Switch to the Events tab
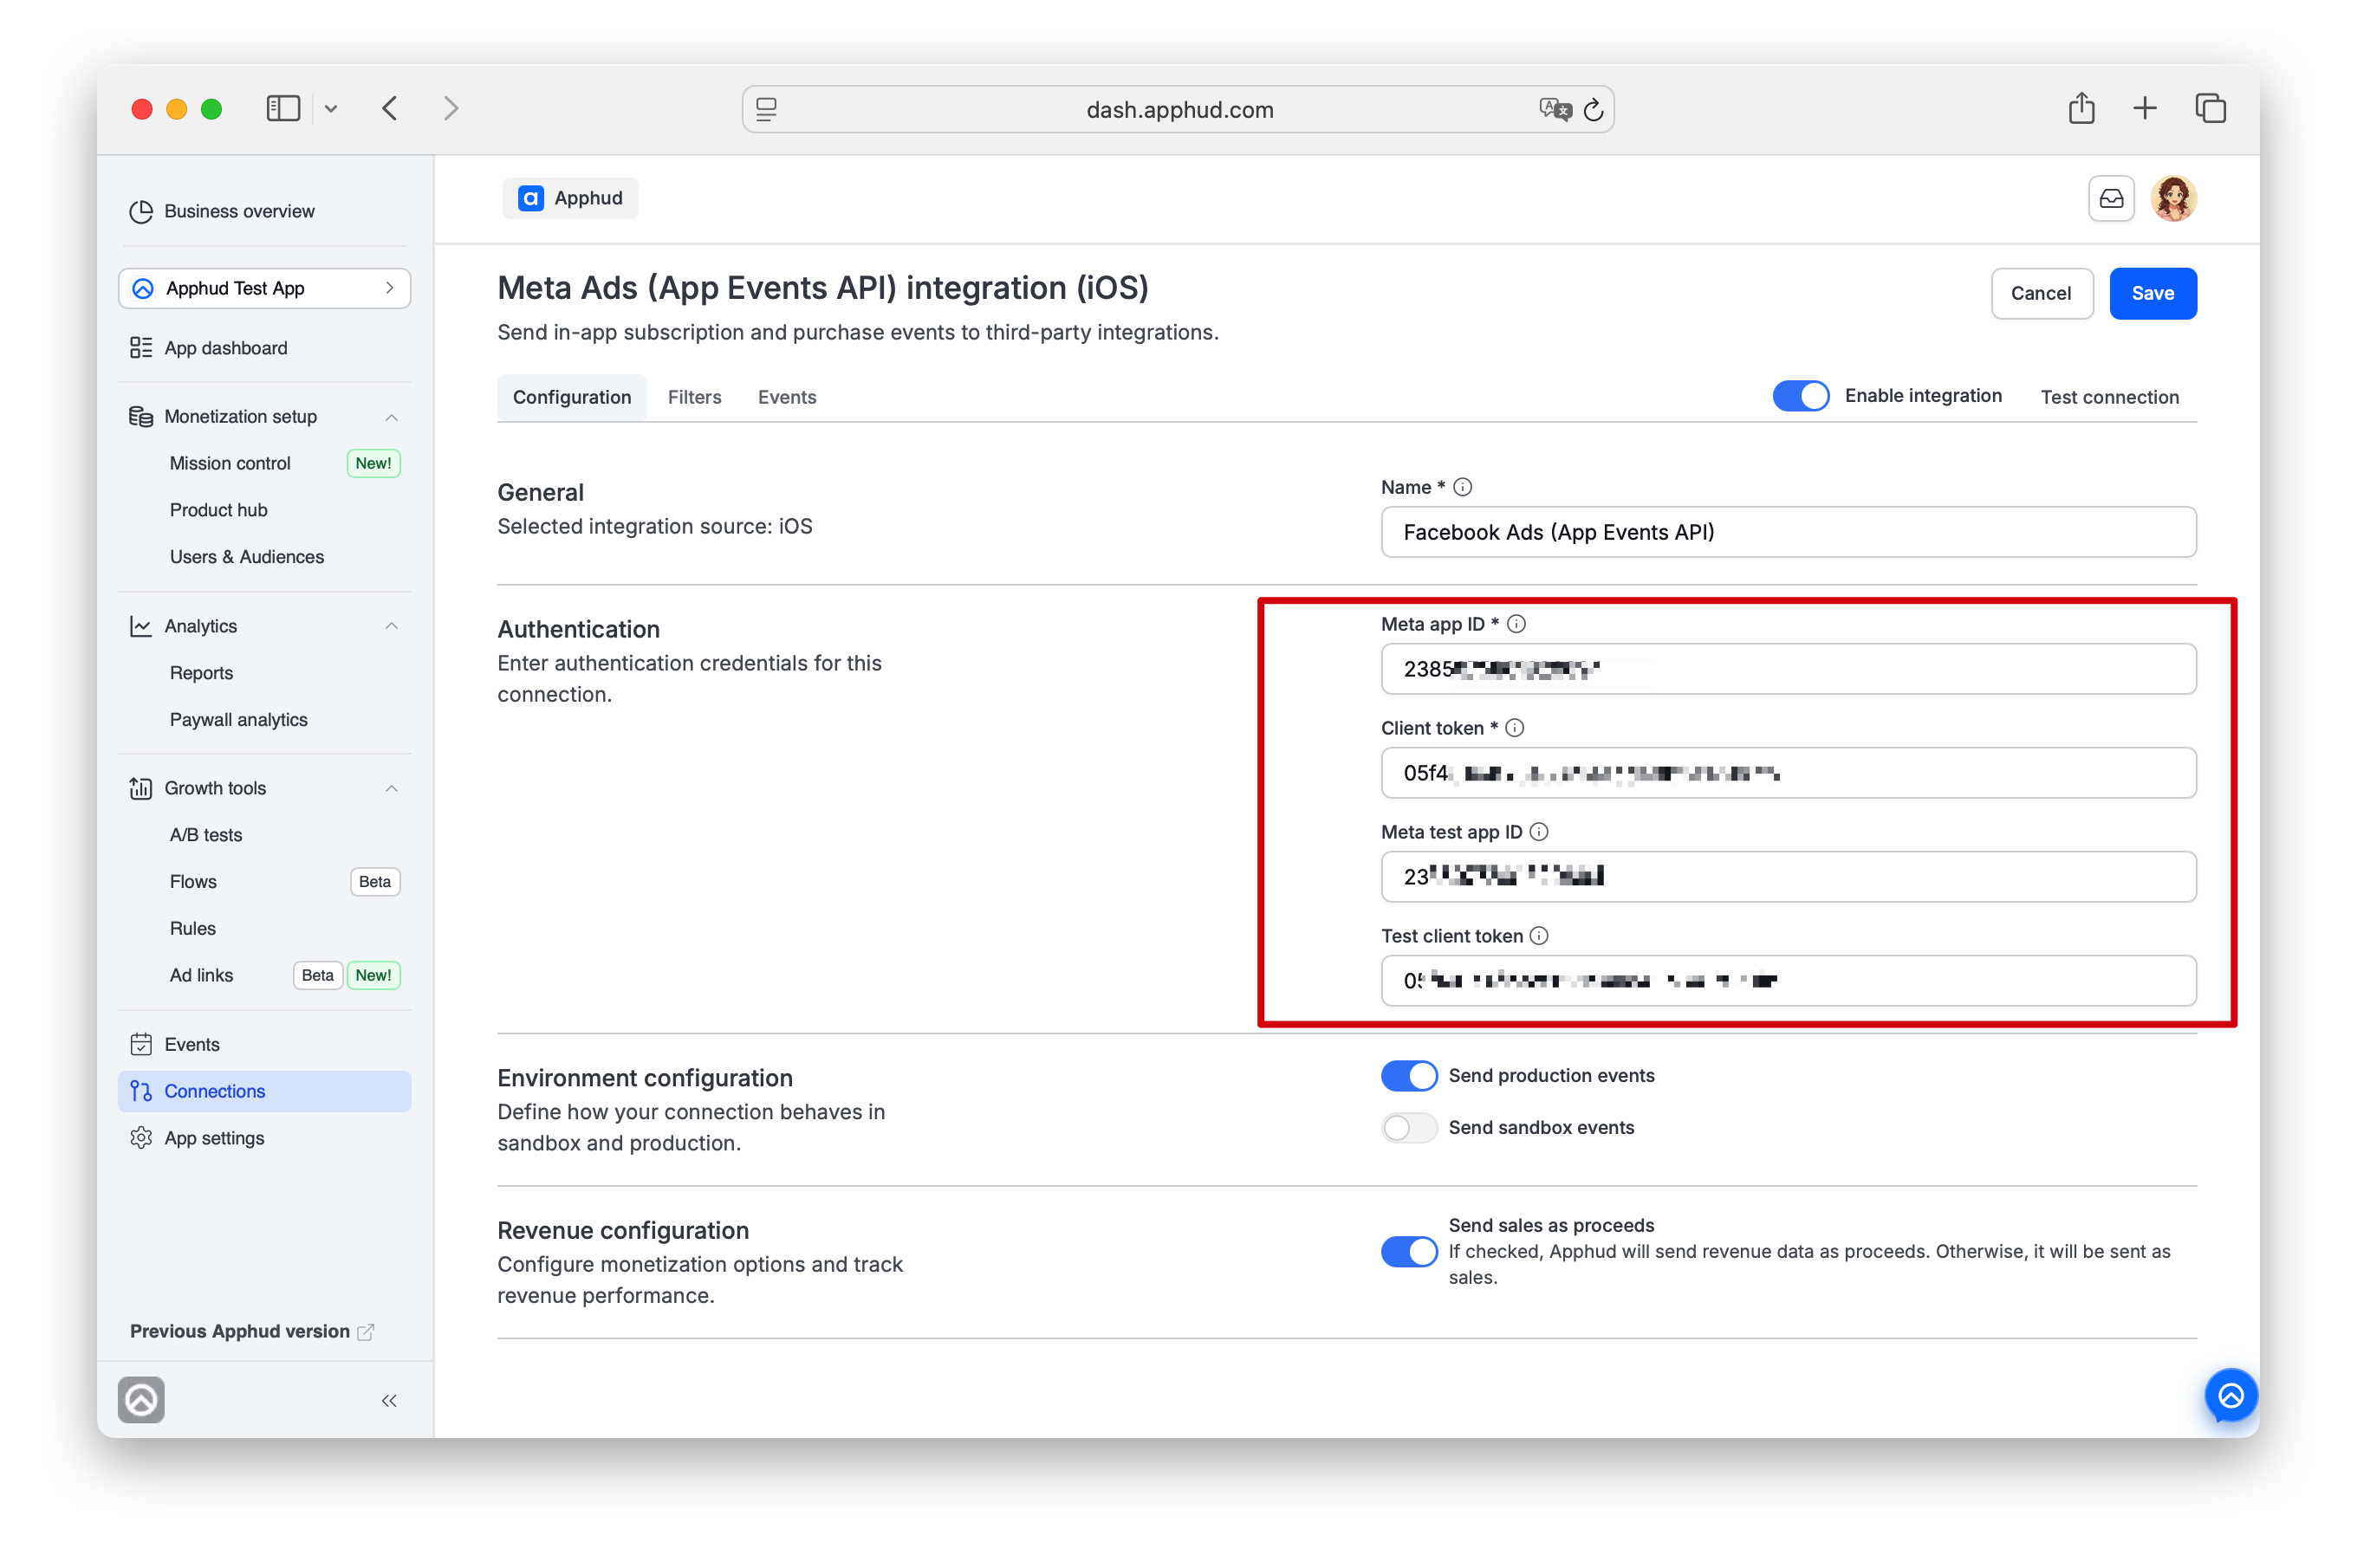2357x1568 pixels. [786, 397]
